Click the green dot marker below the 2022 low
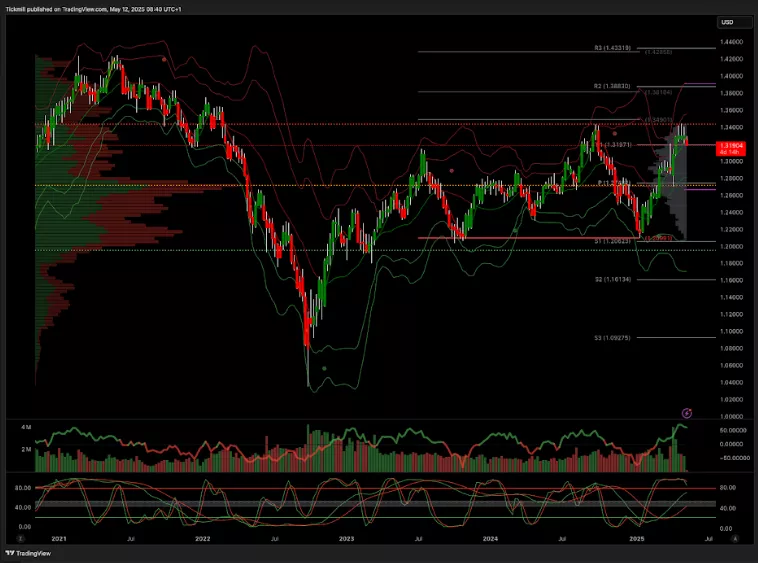 (x=324, y=369)
